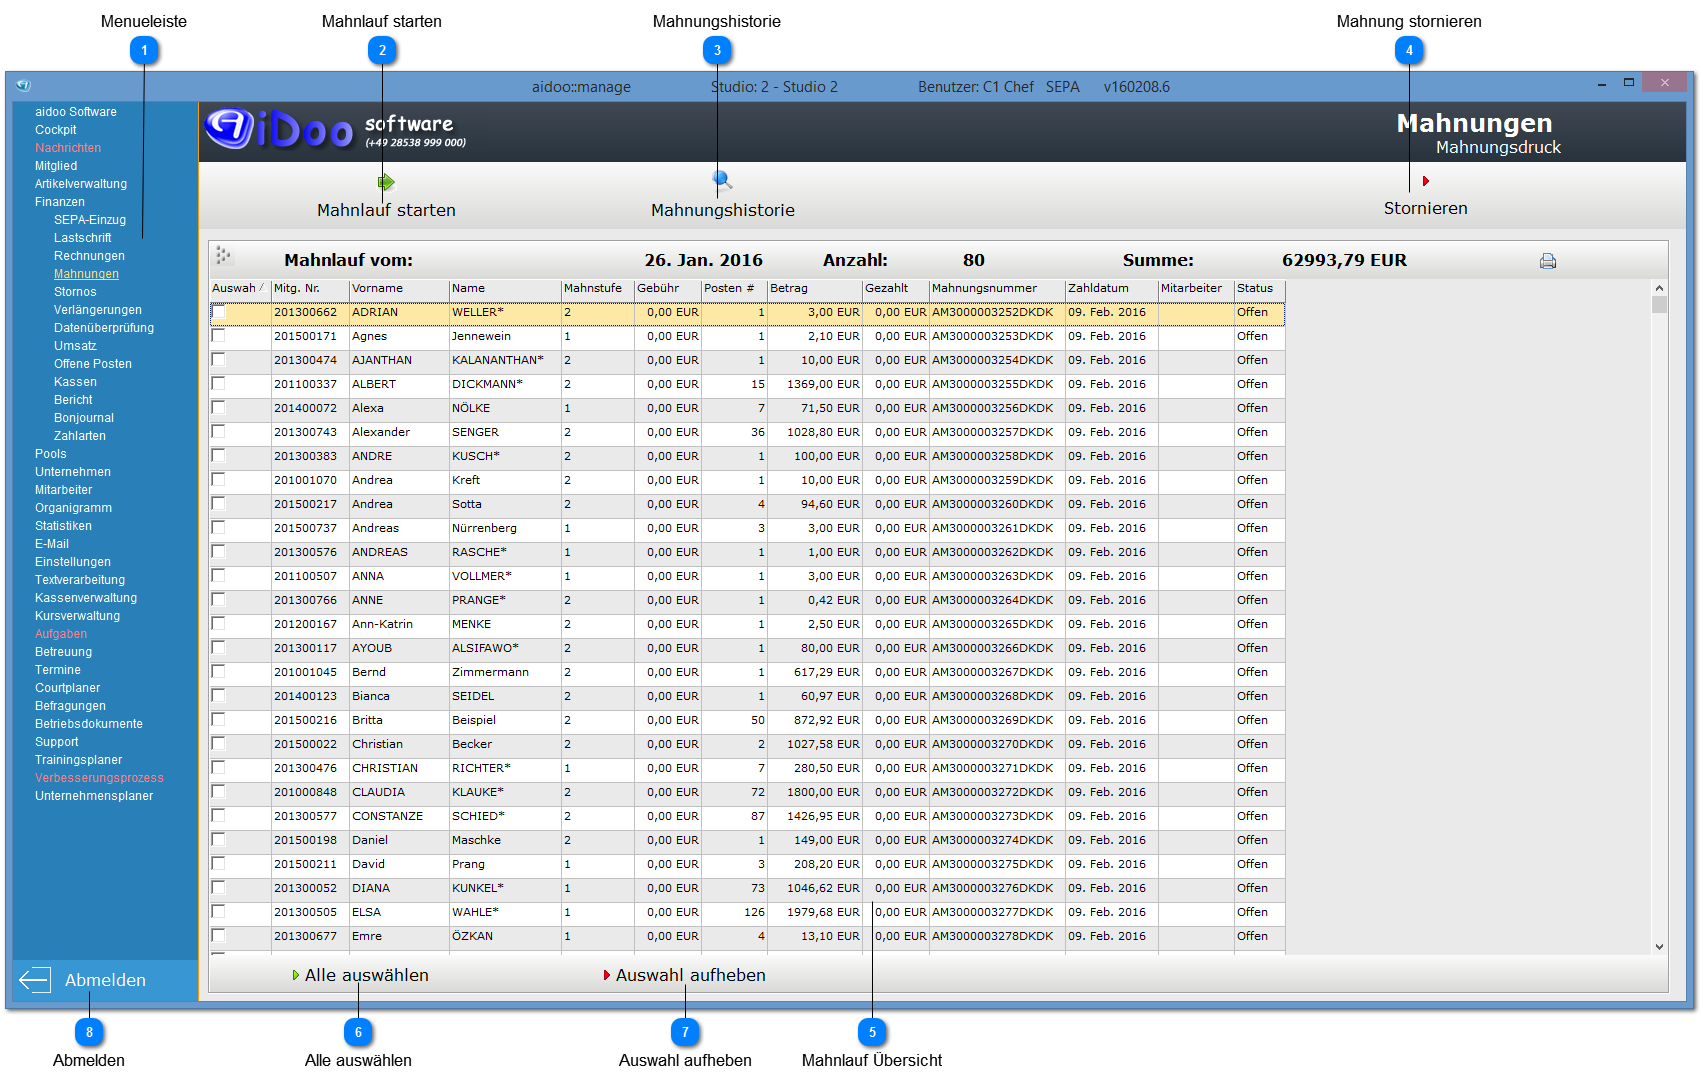This screenshot has width=1703, height=1086.
Task: Click the Stornieren label
Action: click(1426, 208)
